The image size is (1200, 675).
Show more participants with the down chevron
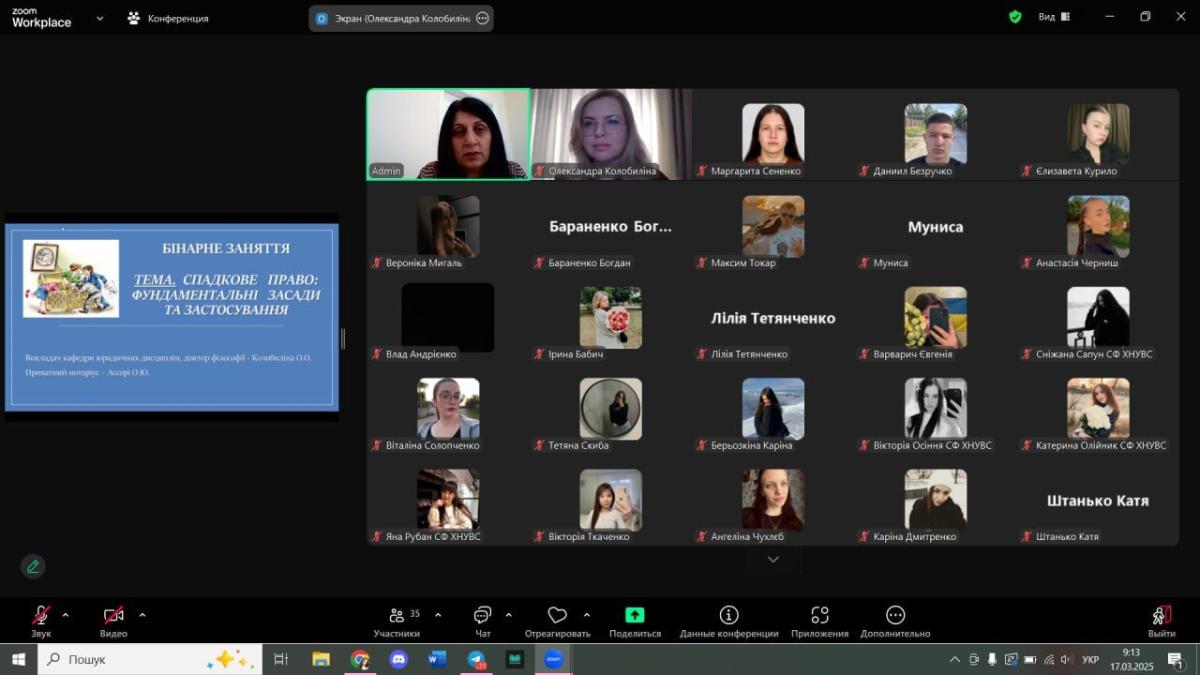[772, 560]
